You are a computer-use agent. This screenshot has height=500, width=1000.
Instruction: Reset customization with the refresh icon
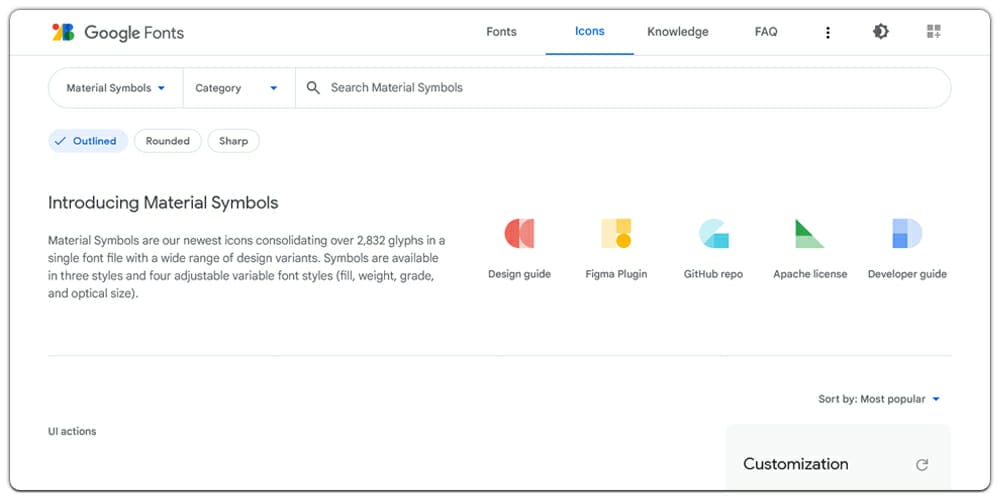pos(922,465)
